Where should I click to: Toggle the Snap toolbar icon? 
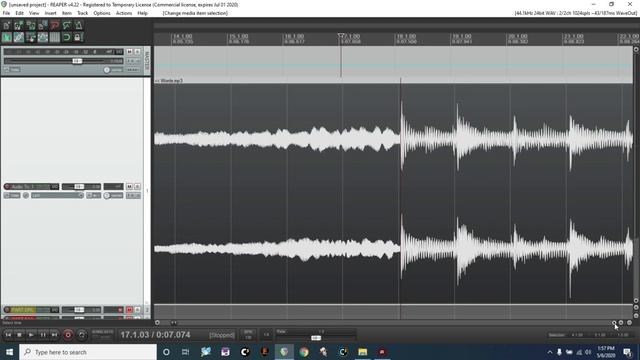click(67, 38)
